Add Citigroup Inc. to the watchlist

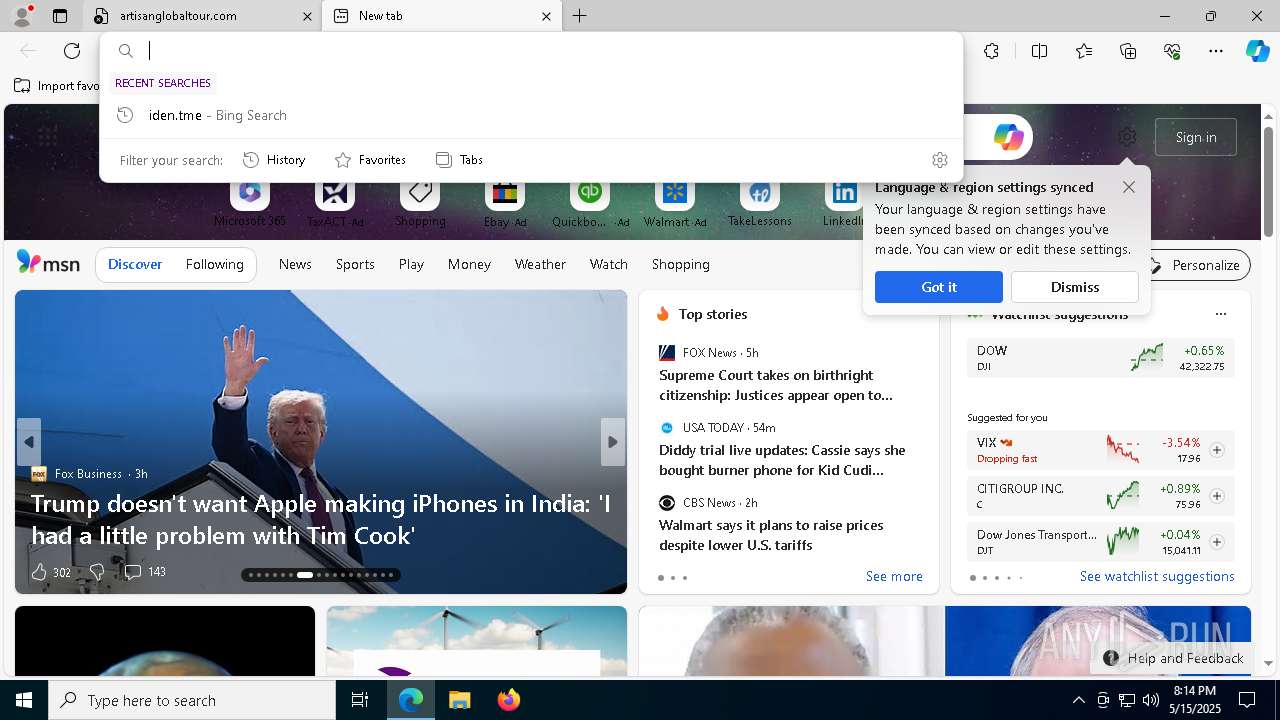[x=1217, y=496]
